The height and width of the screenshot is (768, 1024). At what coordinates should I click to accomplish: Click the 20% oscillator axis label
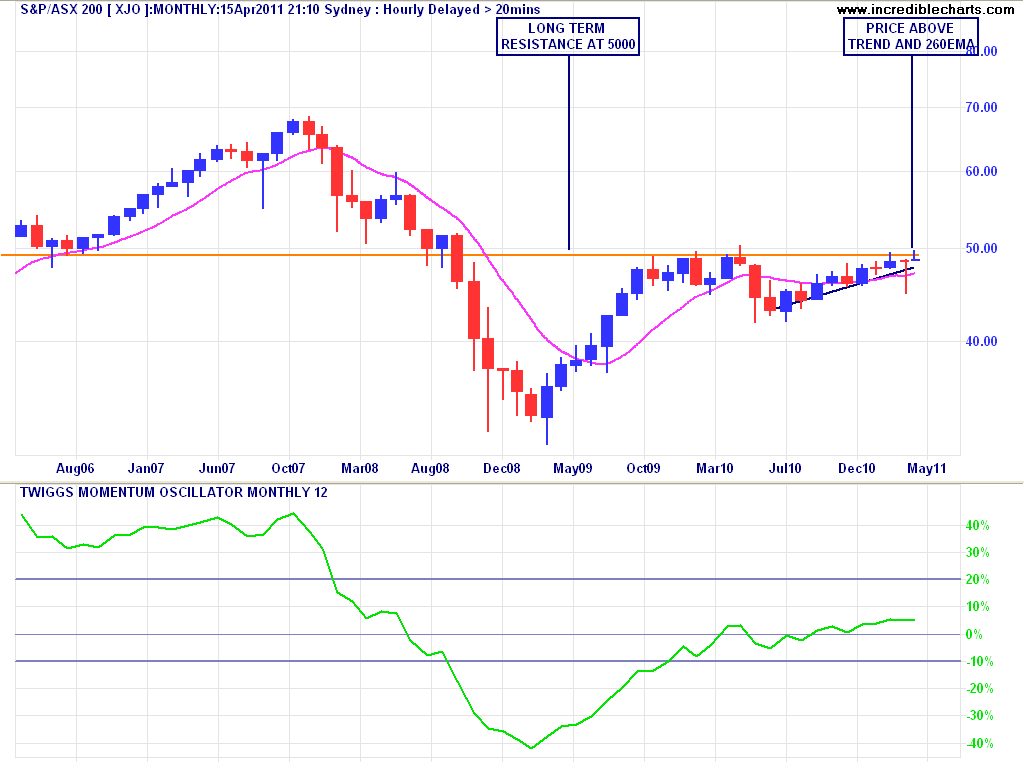click(x=977, y=580)
